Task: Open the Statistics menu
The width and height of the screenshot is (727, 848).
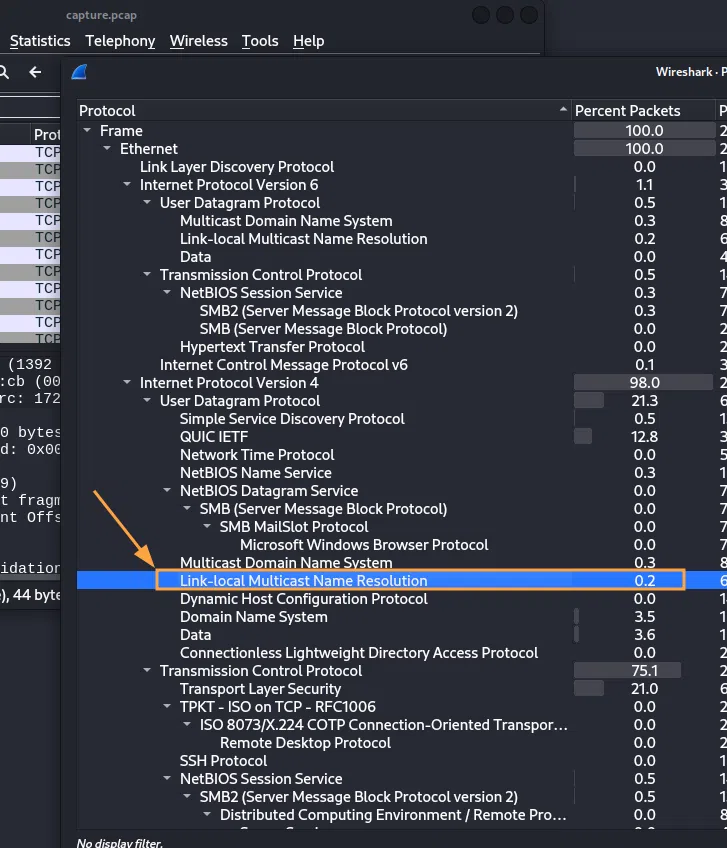Action: click(x=40, y=41)
